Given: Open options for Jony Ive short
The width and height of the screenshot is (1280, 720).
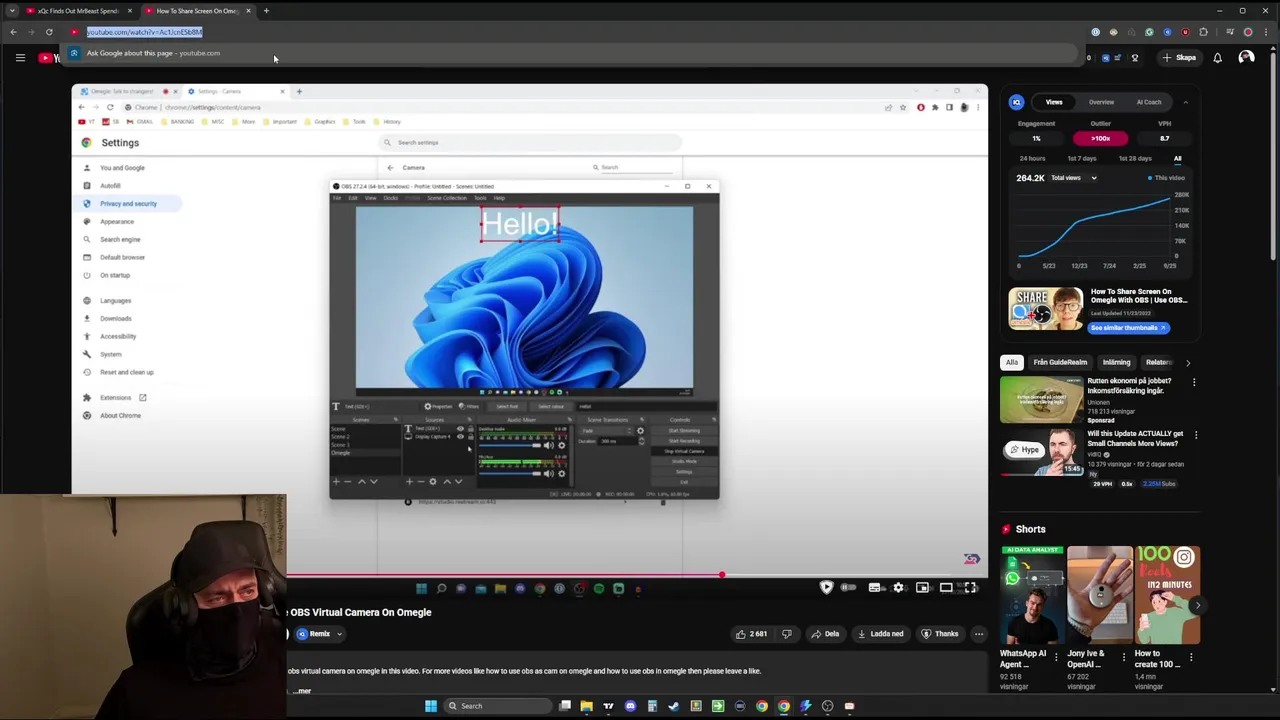Looking at the screenshot, I should pos(1123,657).
